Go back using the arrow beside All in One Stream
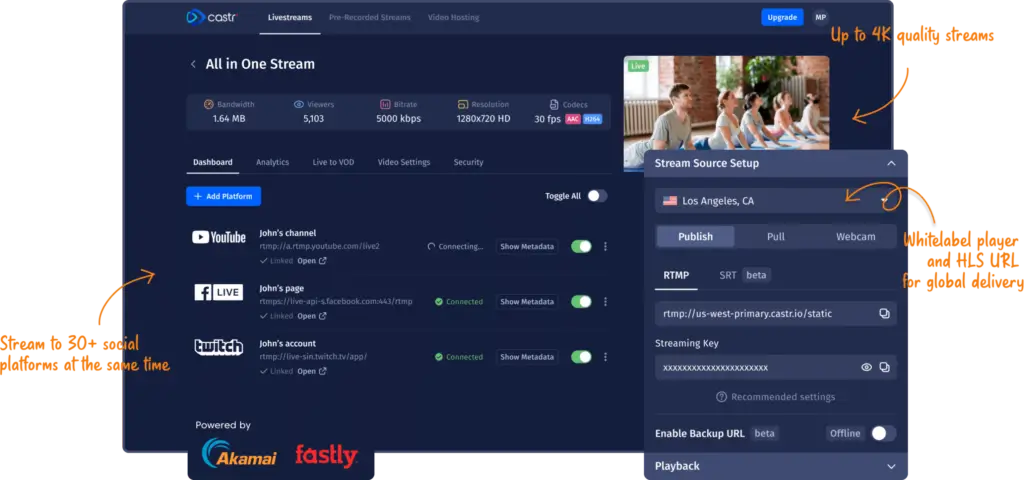The image size is (1024, 480). [193, 64]
